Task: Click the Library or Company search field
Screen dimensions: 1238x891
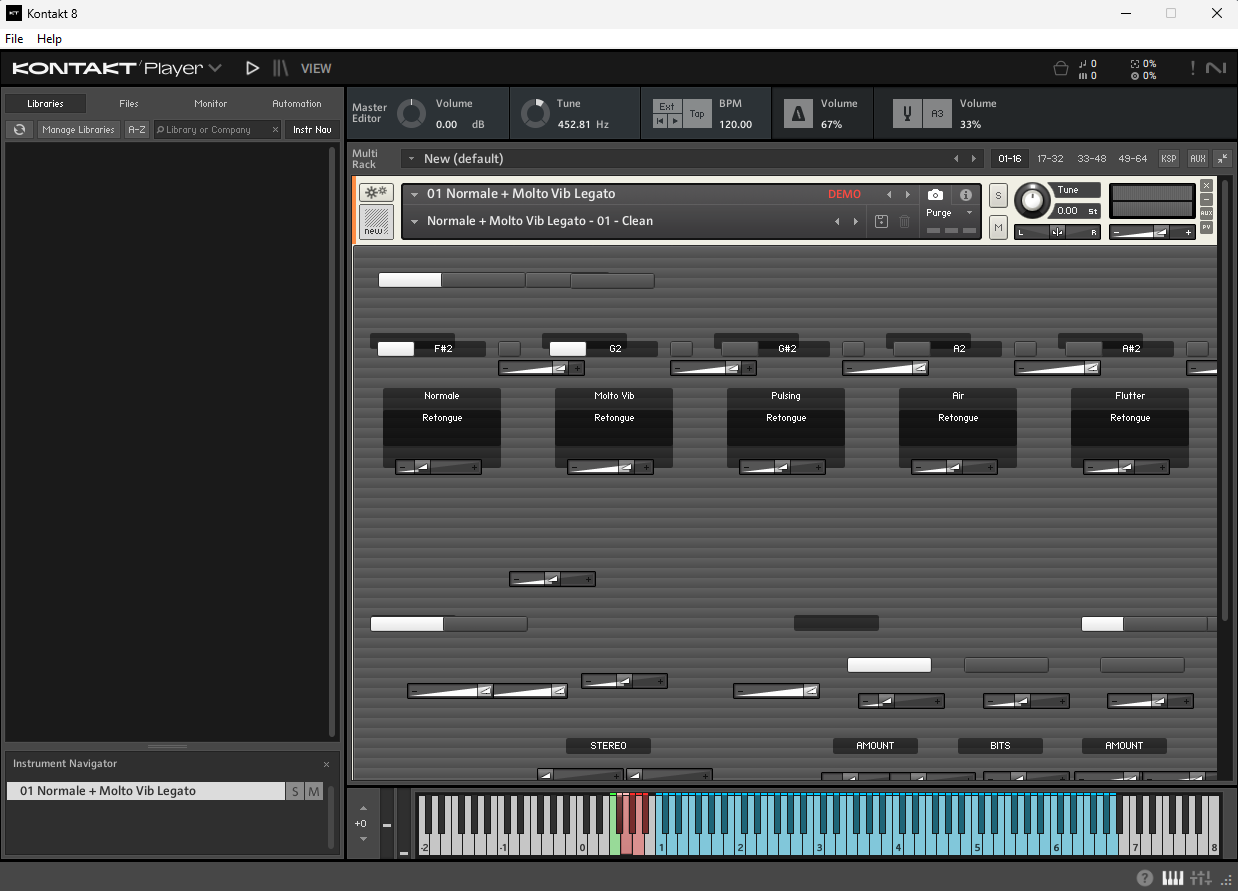Action: [x=215, y=130]
